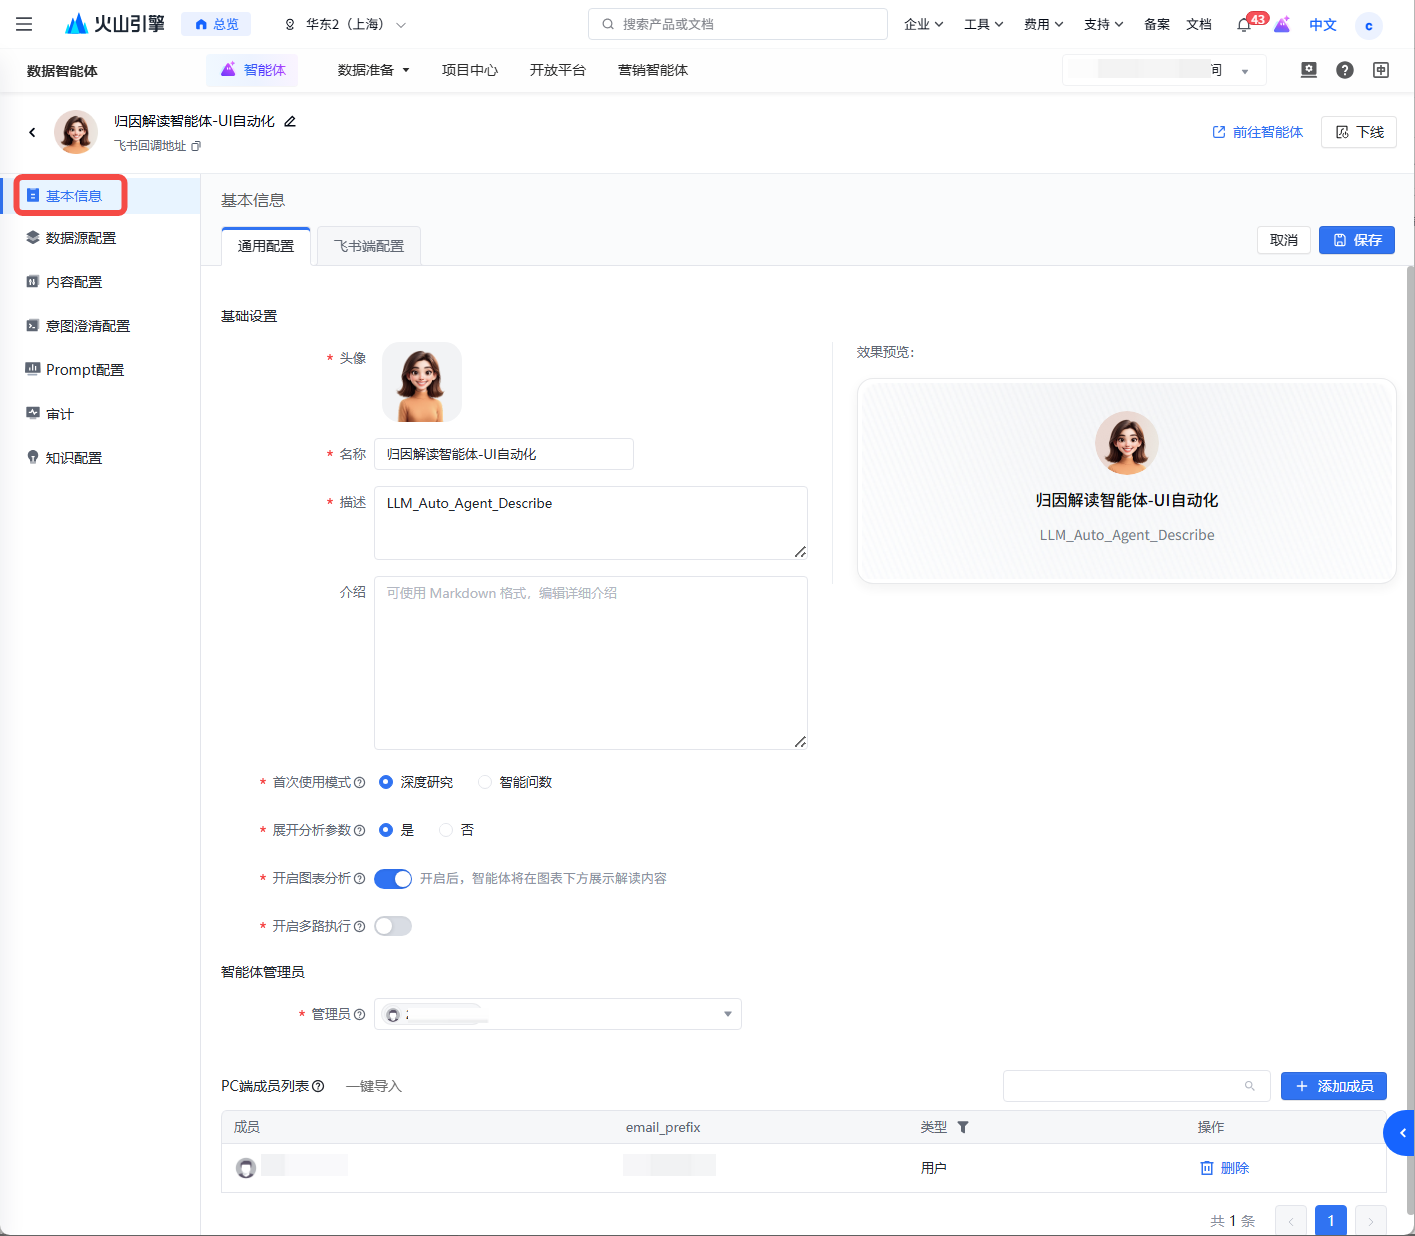Click the 添加成员 button
The width and height of the screenshot is (1415, 1236).
click(1334, 1086)
